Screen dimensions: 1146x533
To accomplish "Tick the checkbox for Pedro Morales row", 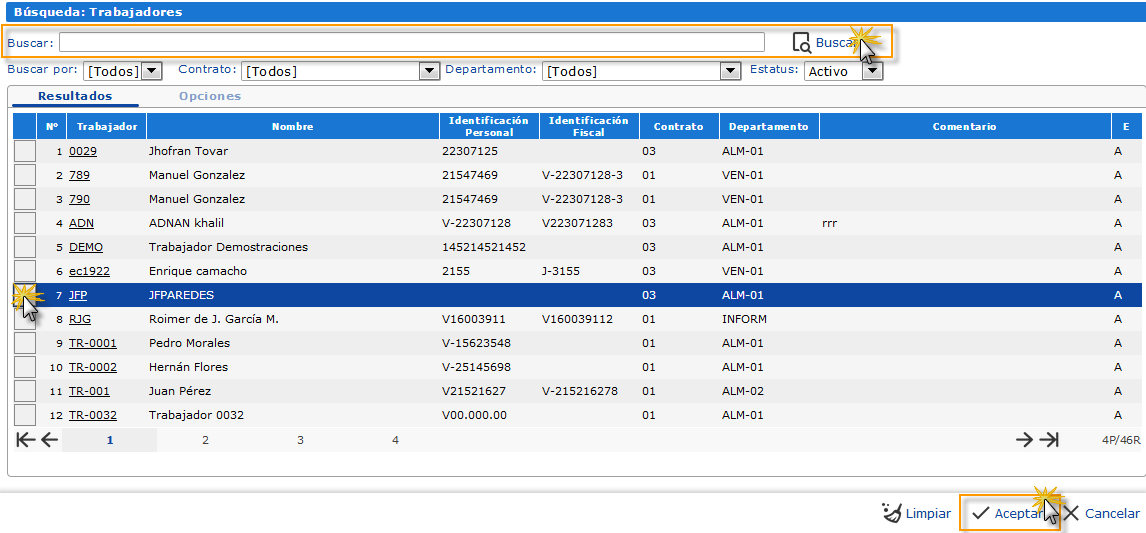I will pos(24,343).
